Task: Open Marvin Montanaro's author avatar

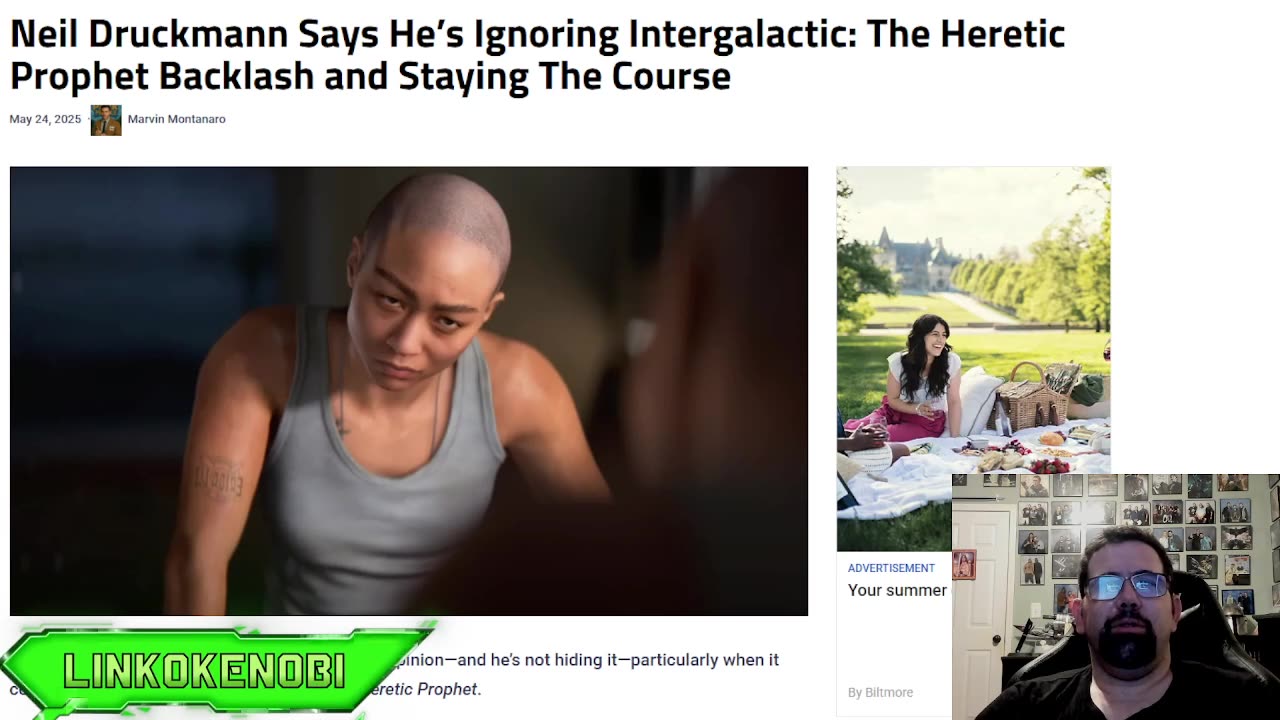Action: click(106, 120)
